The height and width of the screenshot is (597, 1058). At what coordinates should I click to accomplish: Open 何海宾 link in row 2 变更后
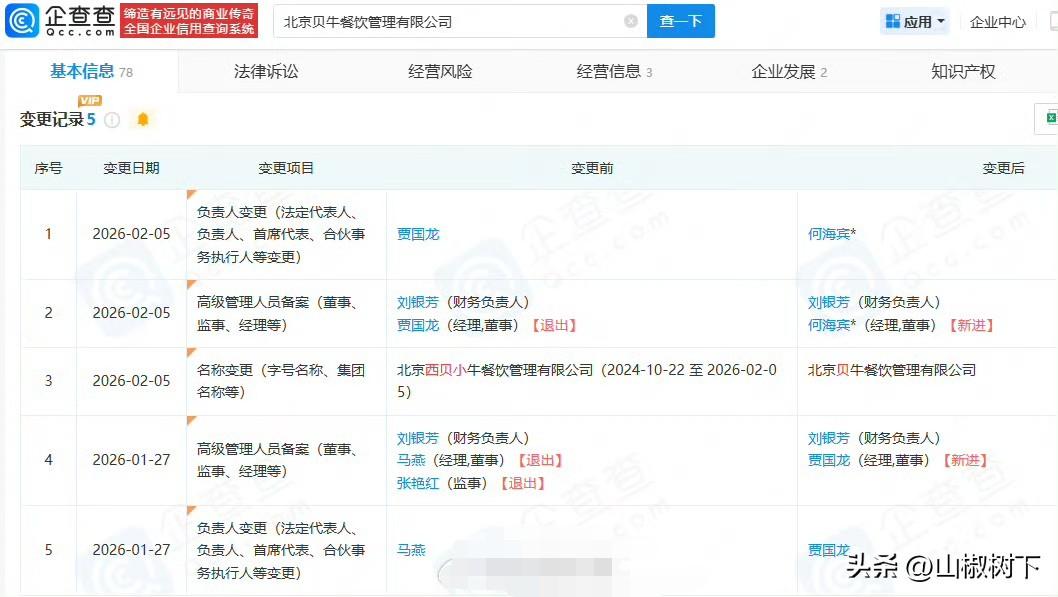(829, 325)
